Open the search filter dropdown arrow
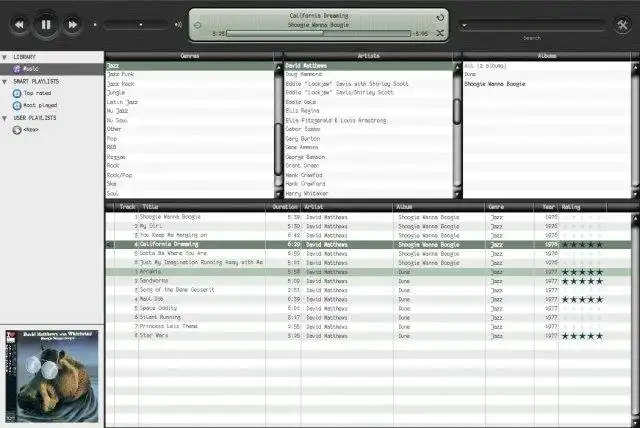 tap(464, 25)
